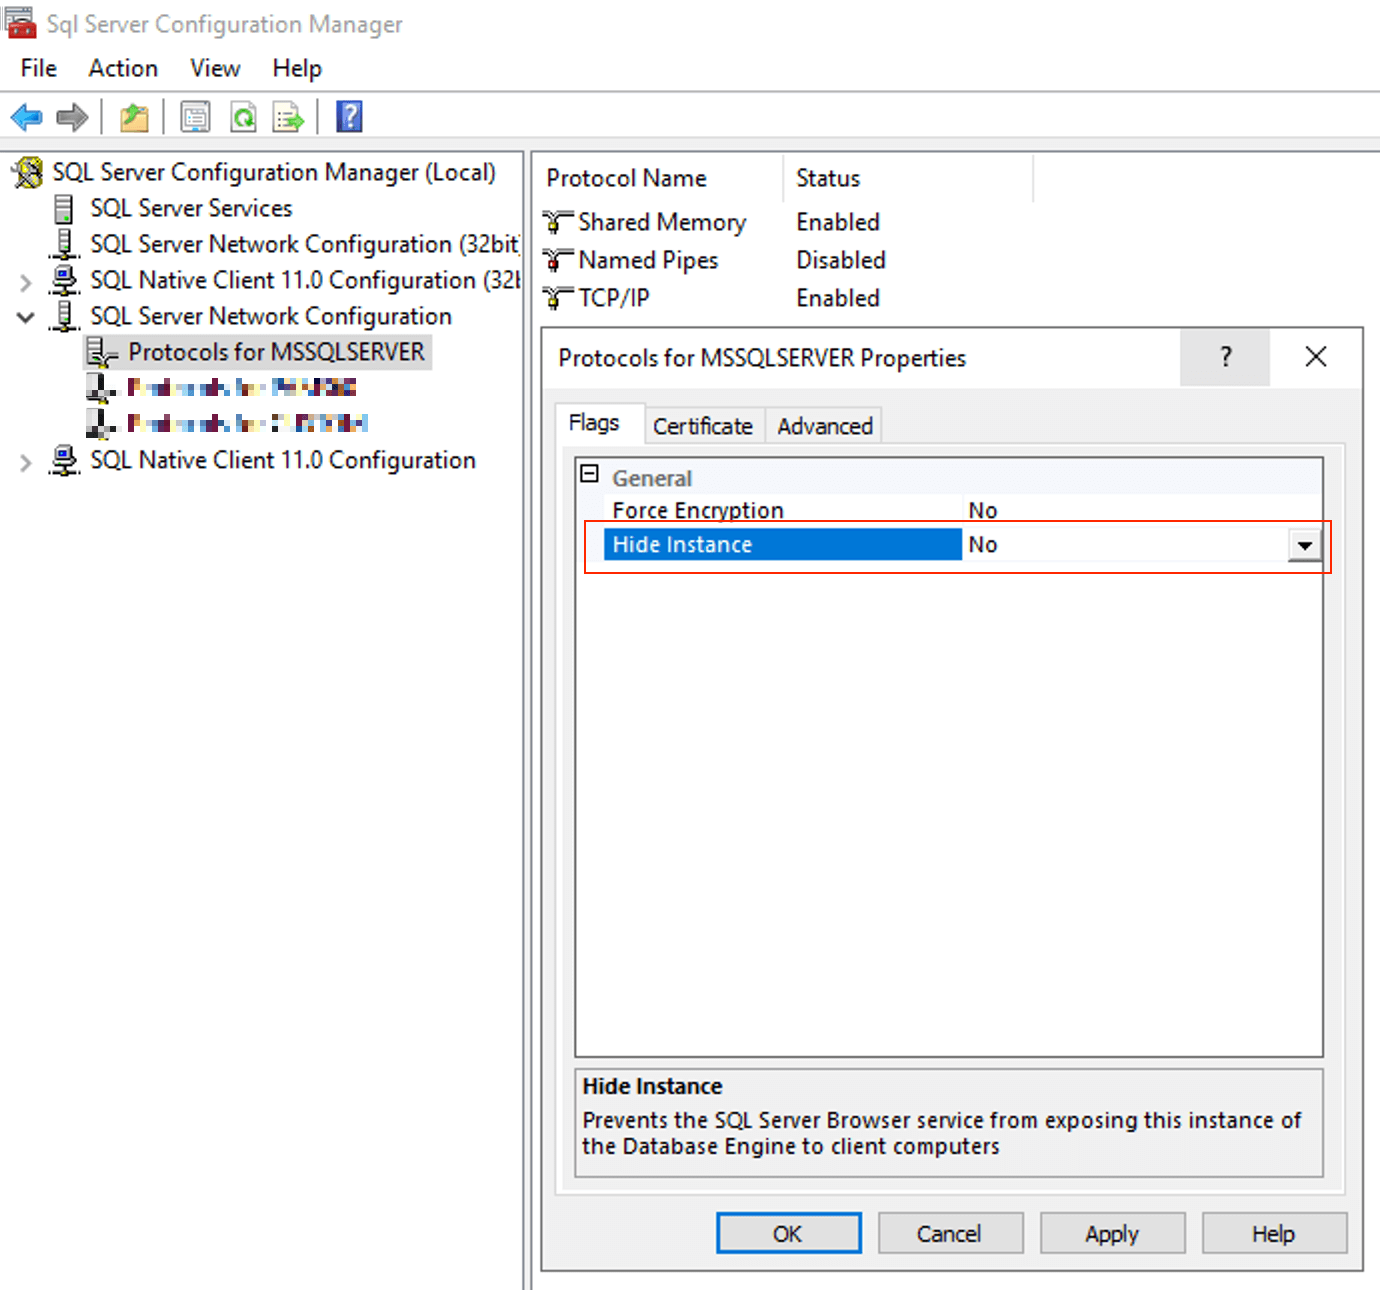Click the Export List toolbar icon
Image resolution: width=1380 pixels, height=1290 pixels.
point(289,117)
